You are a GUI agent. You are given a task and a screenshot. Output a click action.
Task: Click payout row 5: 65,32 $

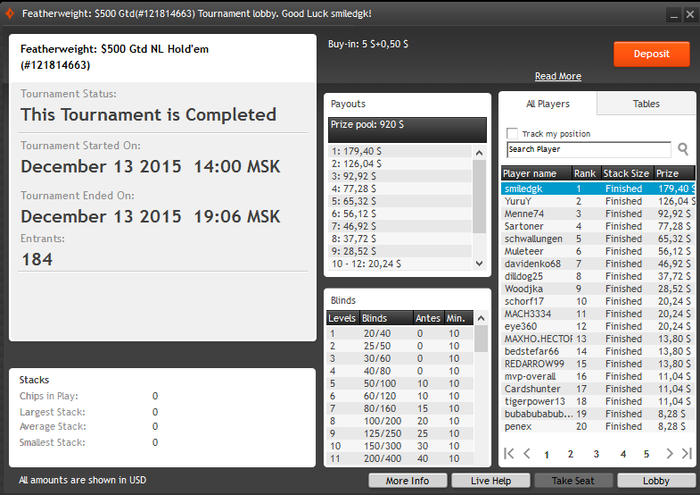point(400,201)
